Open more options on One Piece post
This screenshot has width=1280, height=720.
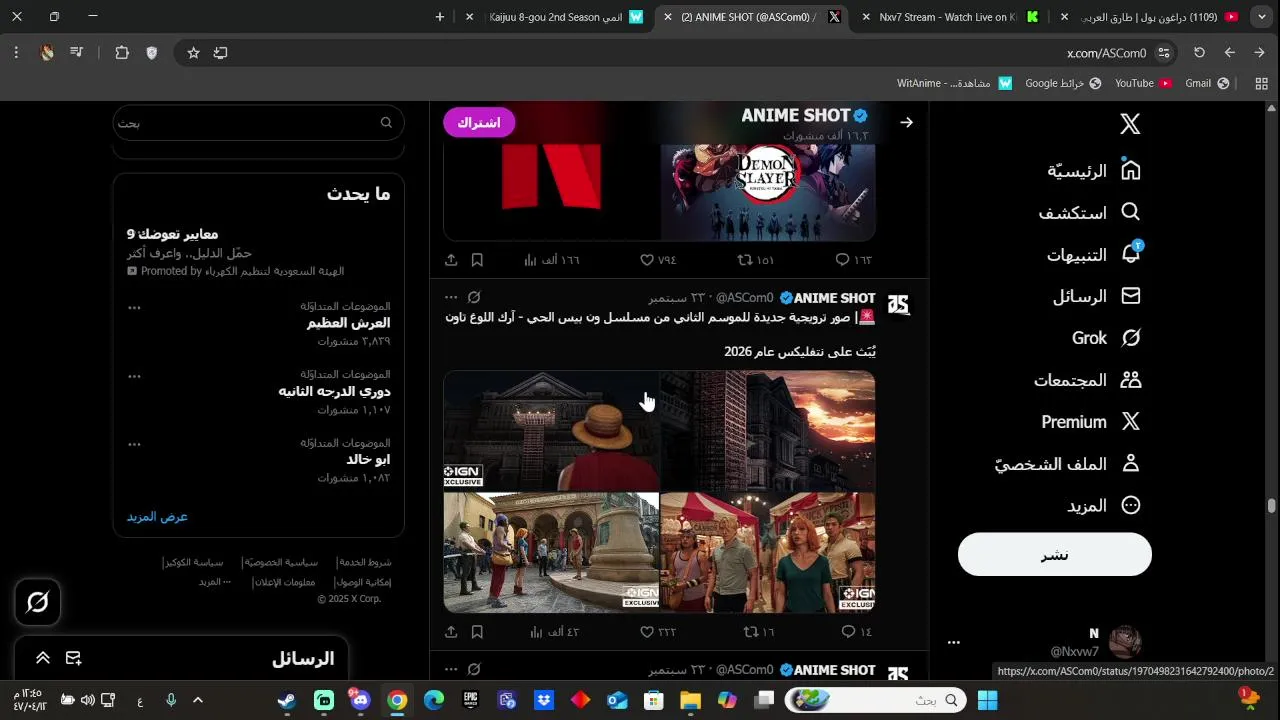pos(451,297)
